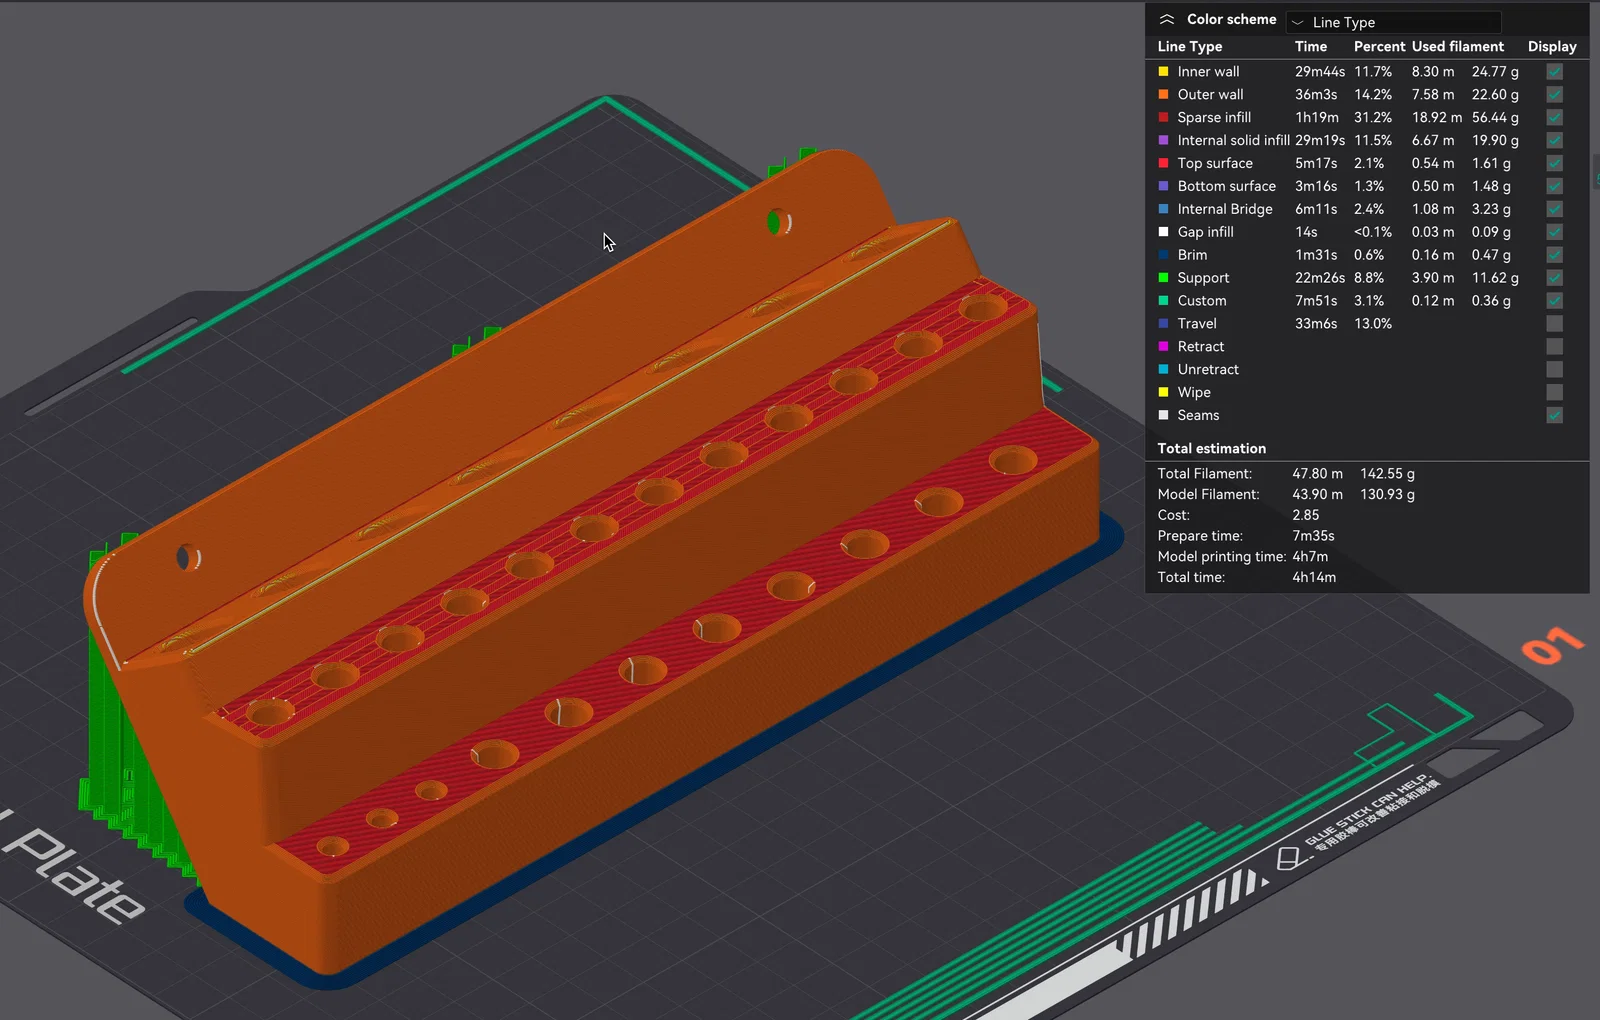Click the 'Display' column header
The width and height of the screenshot is (1600, 1020).
tap(1552, 47)
